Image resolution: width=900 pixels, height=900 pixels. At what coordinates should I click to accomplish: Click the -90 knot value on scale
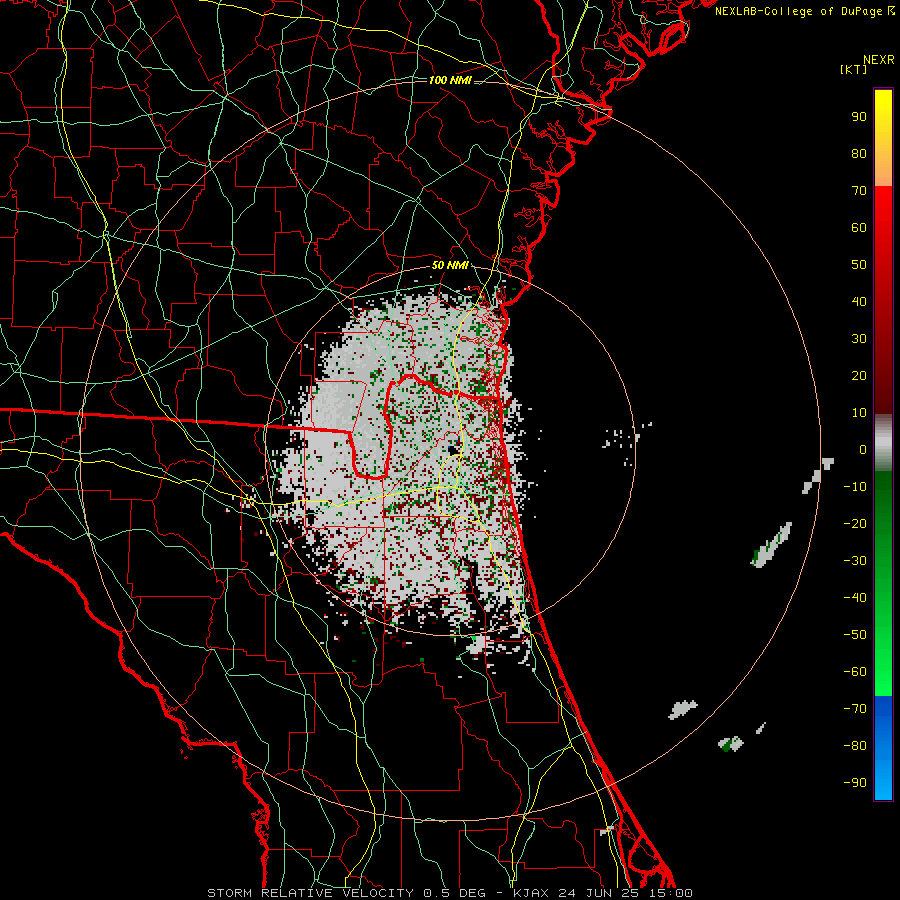(855, 783)
